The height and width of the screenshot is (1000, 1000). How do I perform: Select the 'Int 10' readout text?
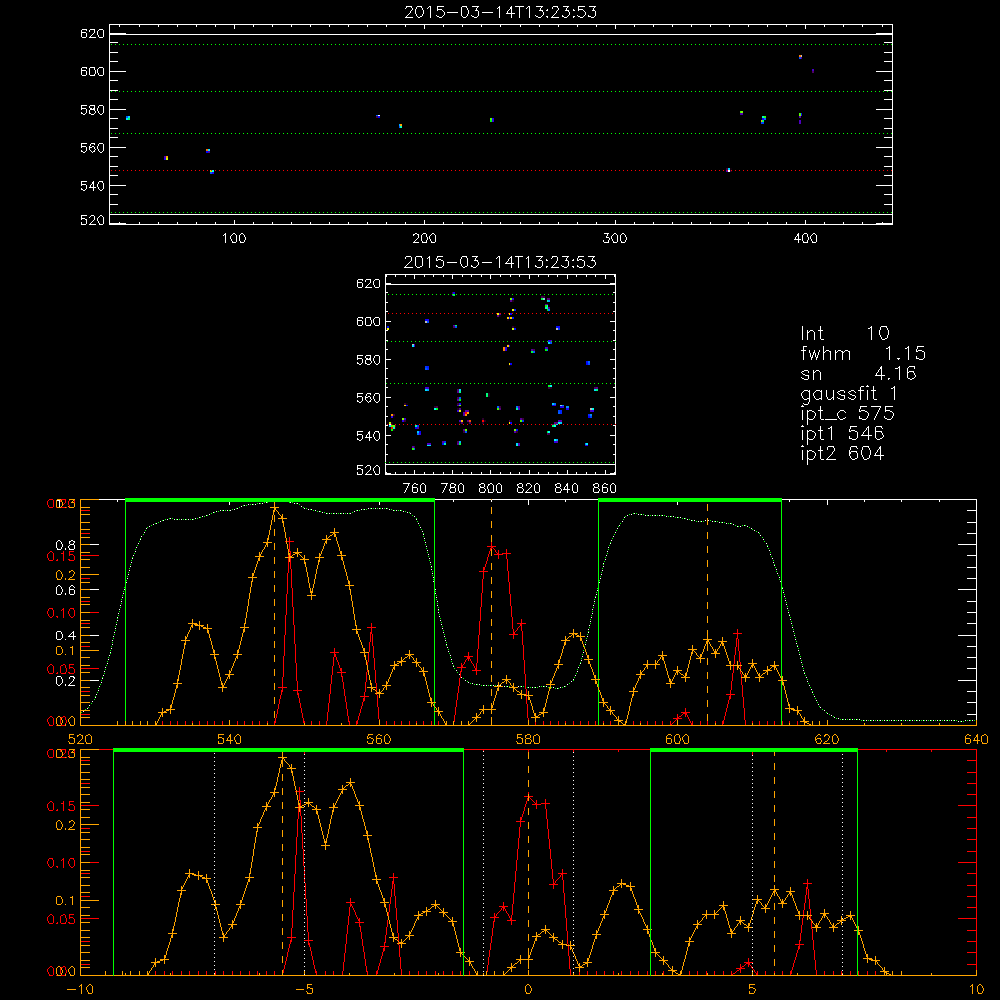coord(845,333)
